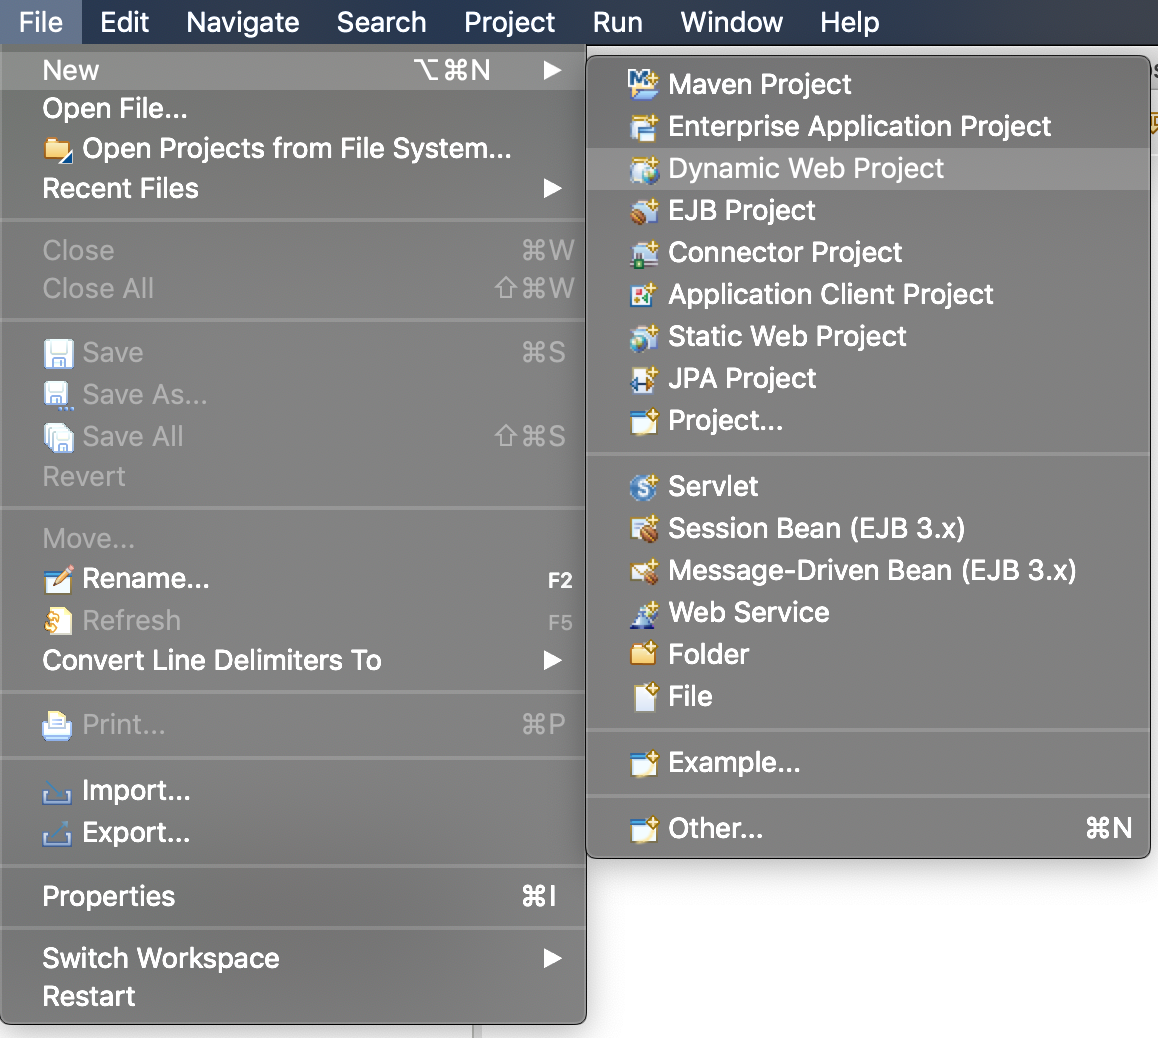Screen dimensions: 1158x1038
Task: Expand the New submenu arrow
Action: point(552,70)
